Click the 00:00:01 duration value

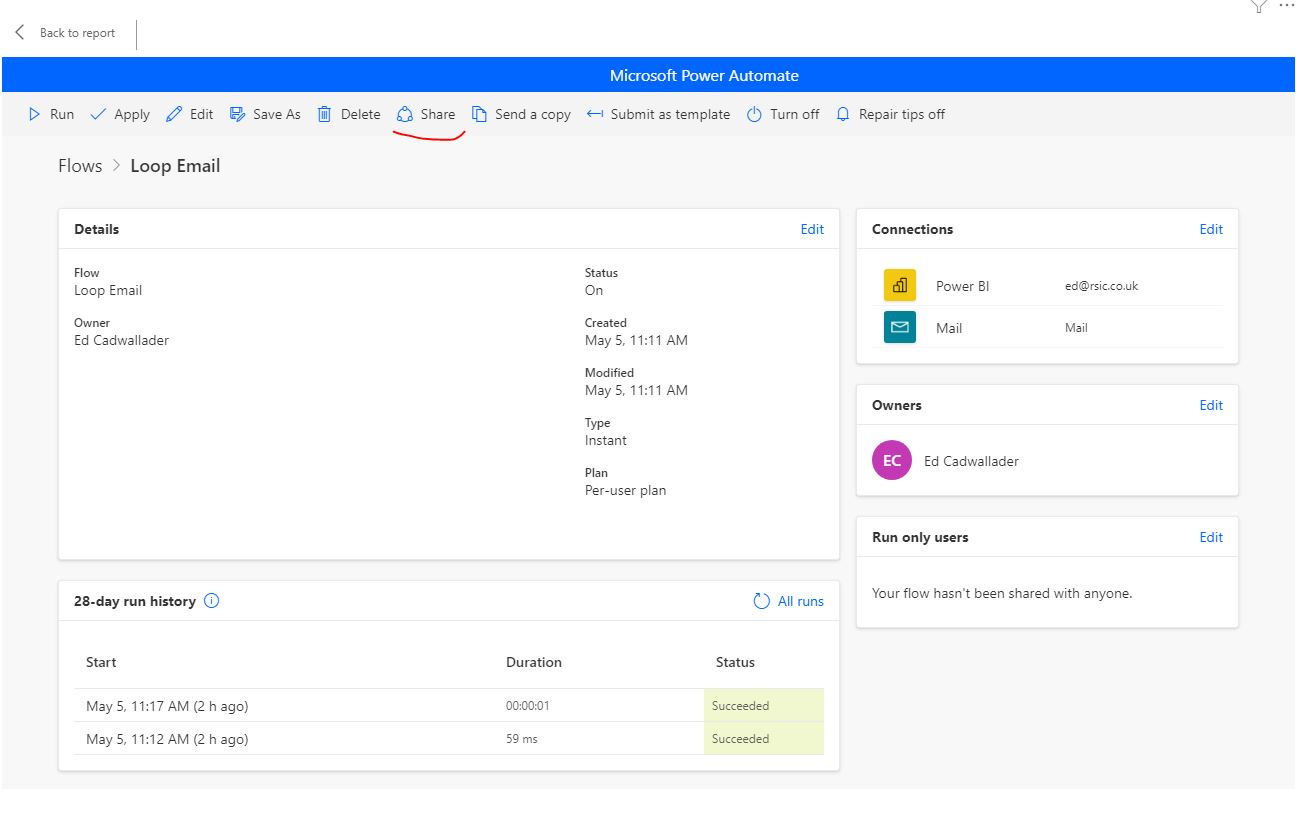pos(528,706)
